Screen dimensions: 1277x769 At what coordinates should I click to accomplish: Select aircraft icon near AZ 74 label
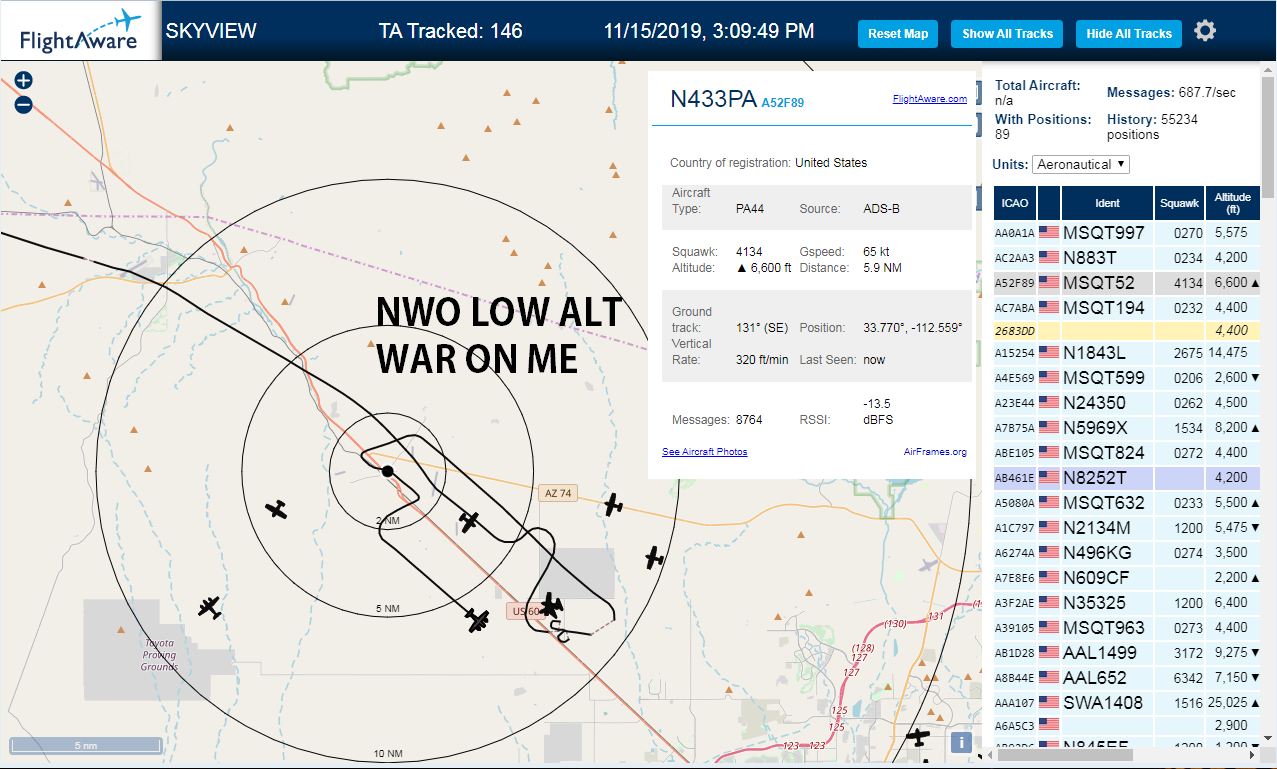click(613, 505)
